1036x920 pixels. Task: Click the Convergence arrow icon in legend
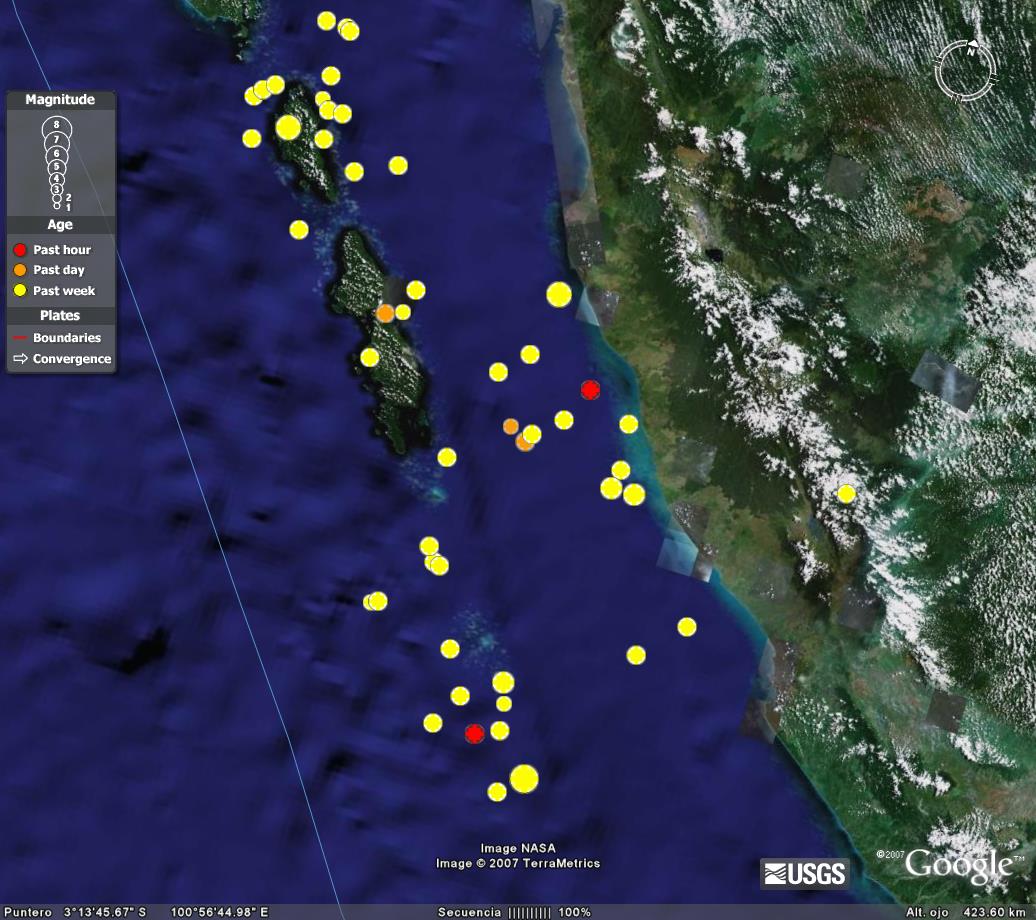(19, 359)
